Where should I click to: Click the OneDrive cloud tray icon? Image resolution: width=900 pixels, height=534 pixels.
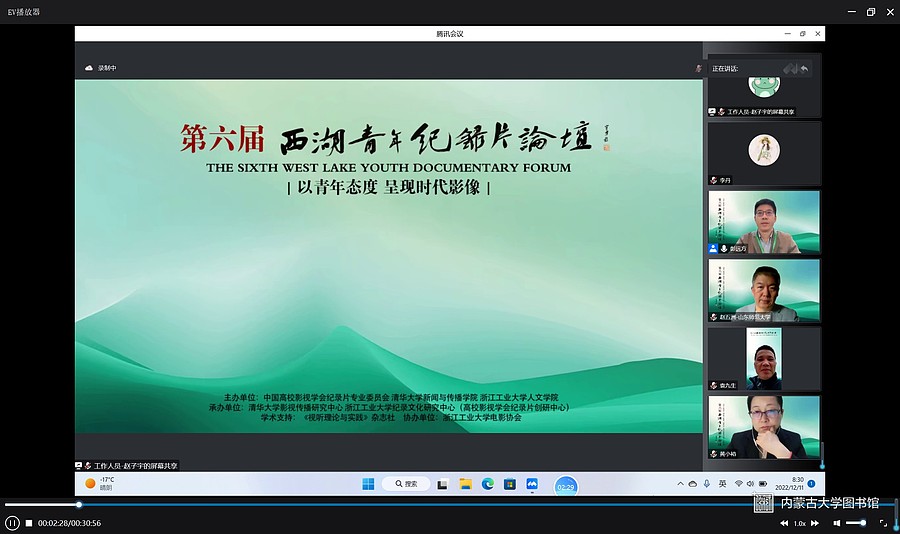[x=693, y=484]
